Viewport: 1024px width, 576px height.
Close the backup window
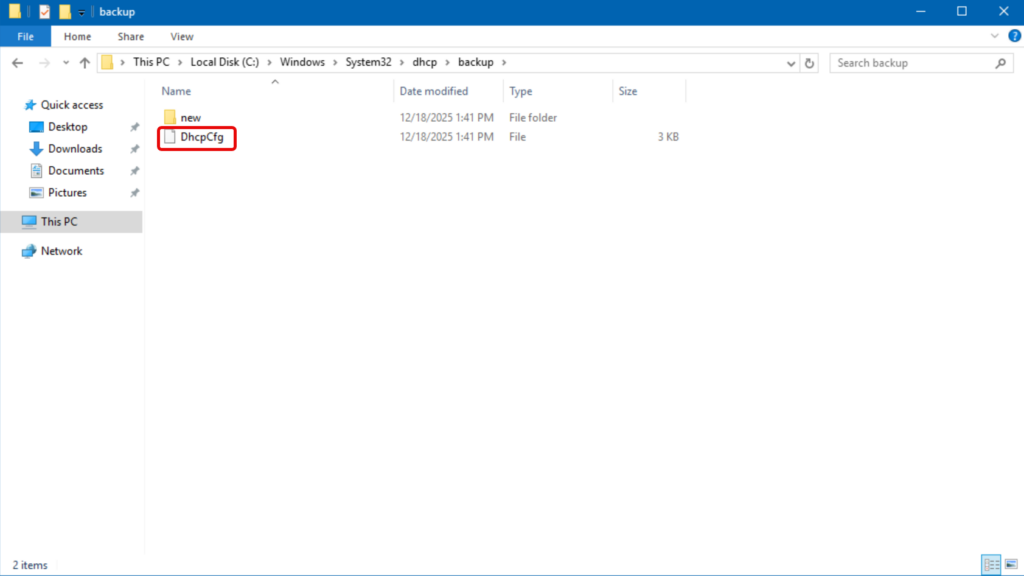click(x=1004, y=12)
